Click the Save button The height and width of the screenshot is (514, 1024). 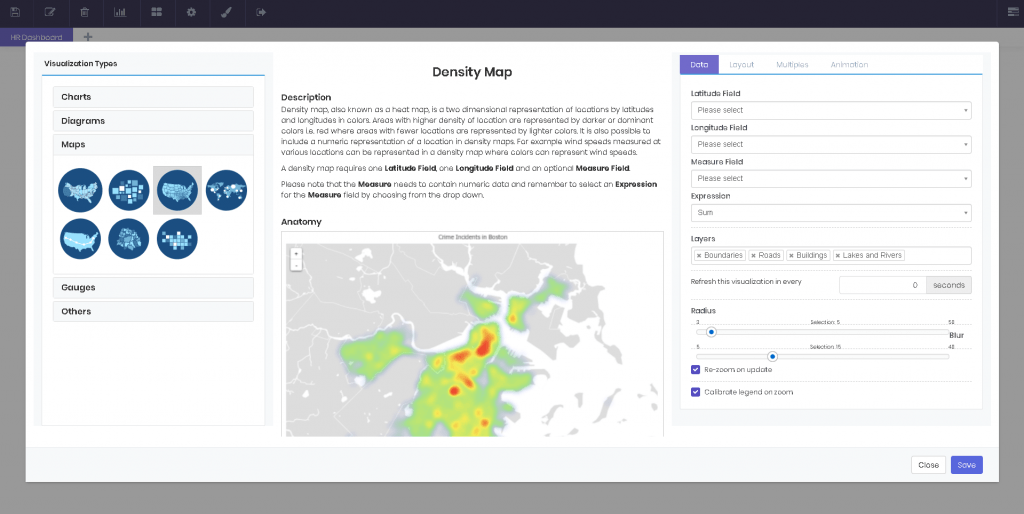pyautogui.click(x=966, y=465)
